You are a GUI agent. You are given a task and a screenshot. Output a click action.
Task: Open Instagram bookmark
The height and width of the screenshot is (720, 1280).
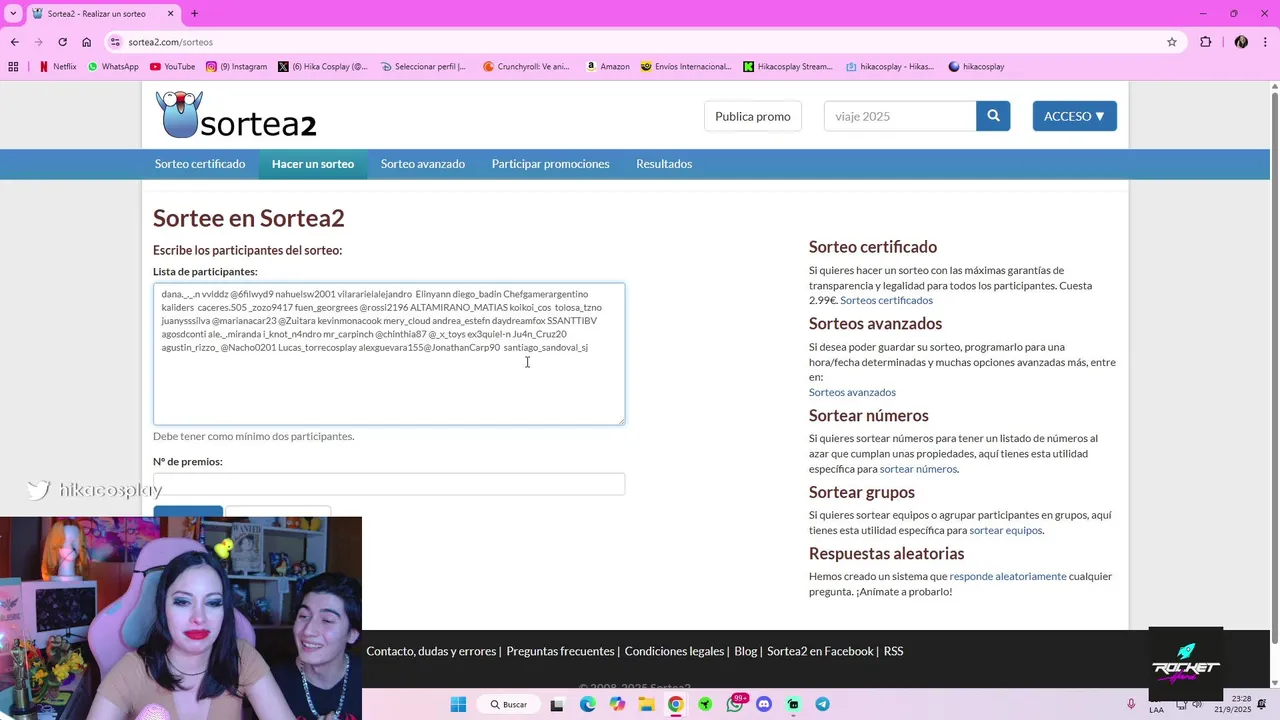pyautogui.click(x=236, y=67)
